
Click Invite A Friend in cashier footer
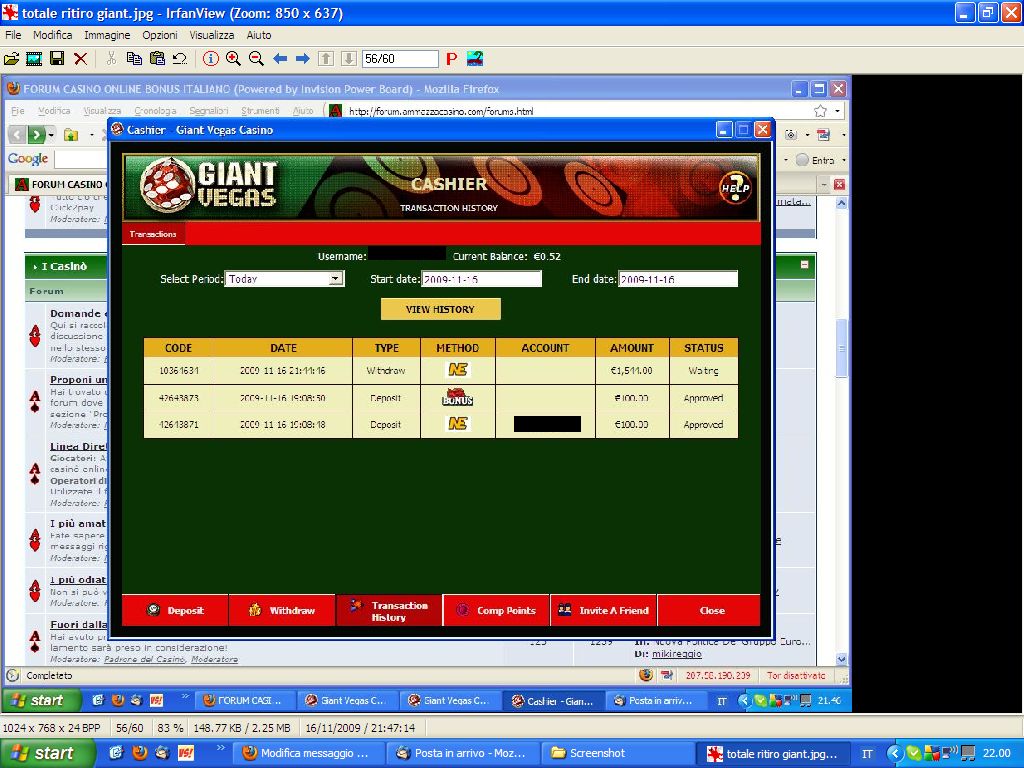pyautogui.click(x=603, y=611)
